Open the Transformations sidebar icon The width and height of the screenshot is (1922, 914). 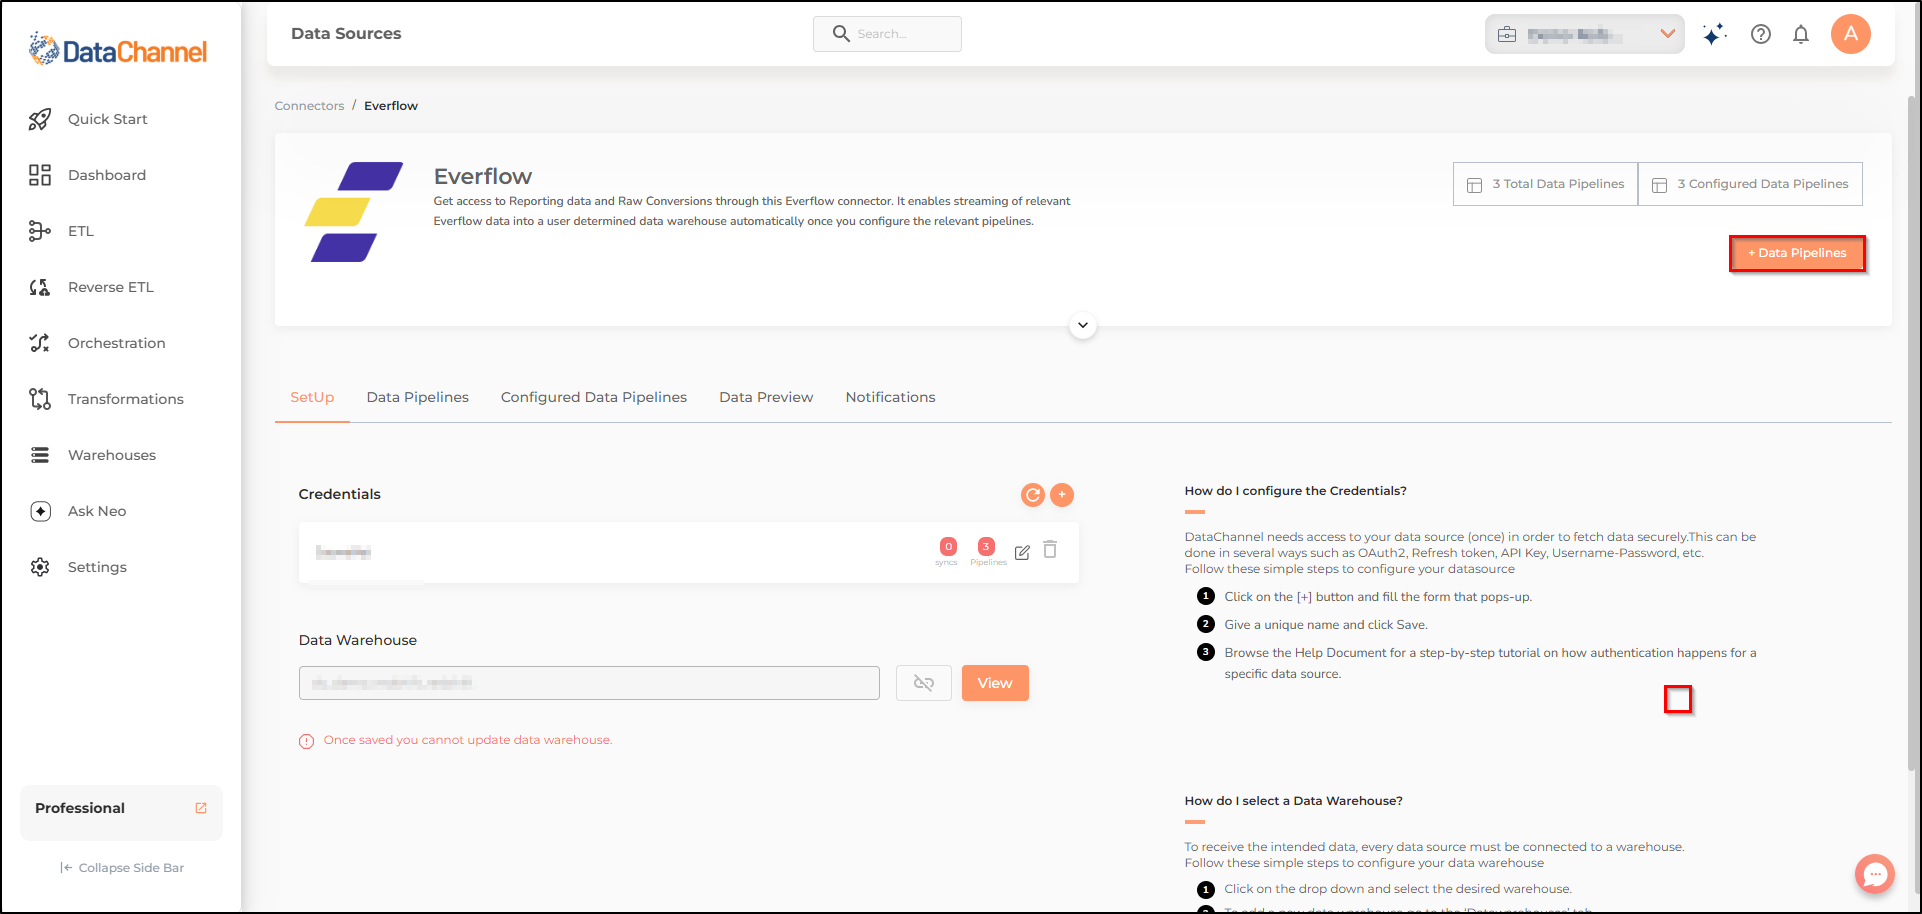coord(40,399)
